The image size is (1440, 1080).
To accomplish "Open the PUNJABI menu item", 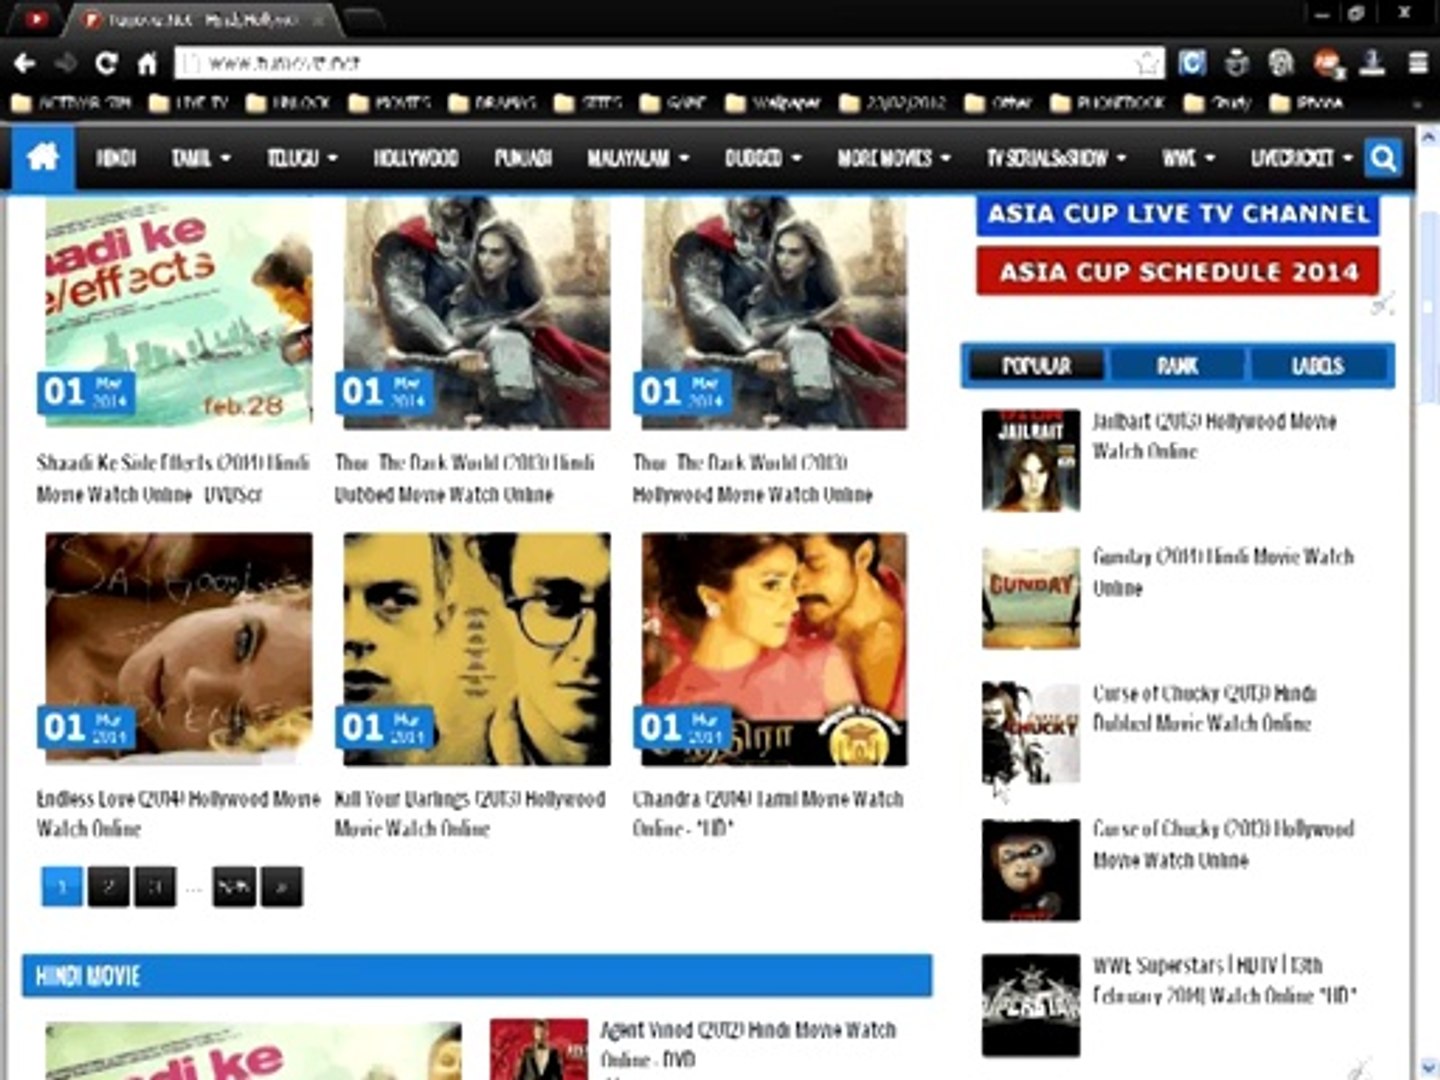I will [x=523, y=158].
